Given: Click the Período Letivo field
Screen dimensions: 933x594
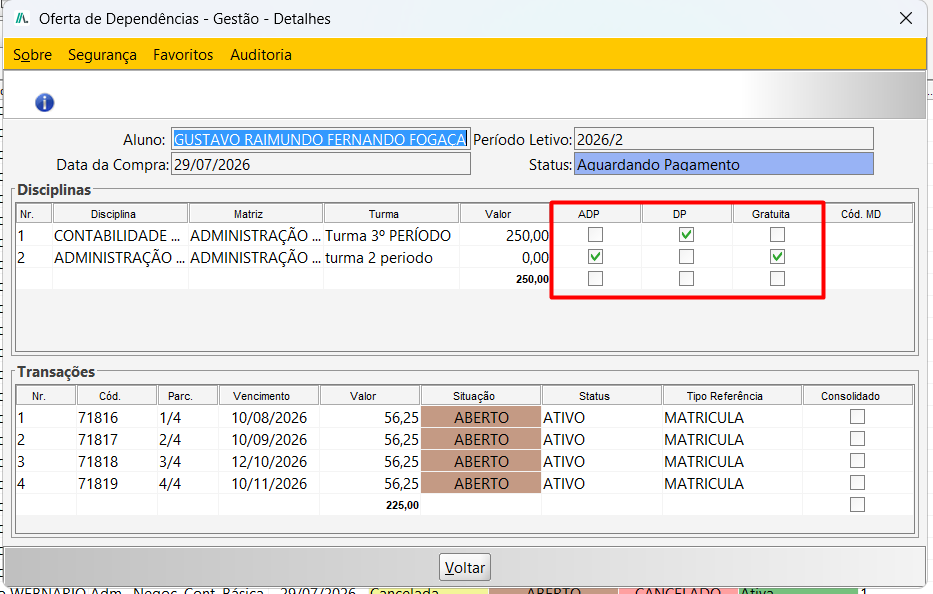Looking at the screenshot, I should [x=724, y=139].
